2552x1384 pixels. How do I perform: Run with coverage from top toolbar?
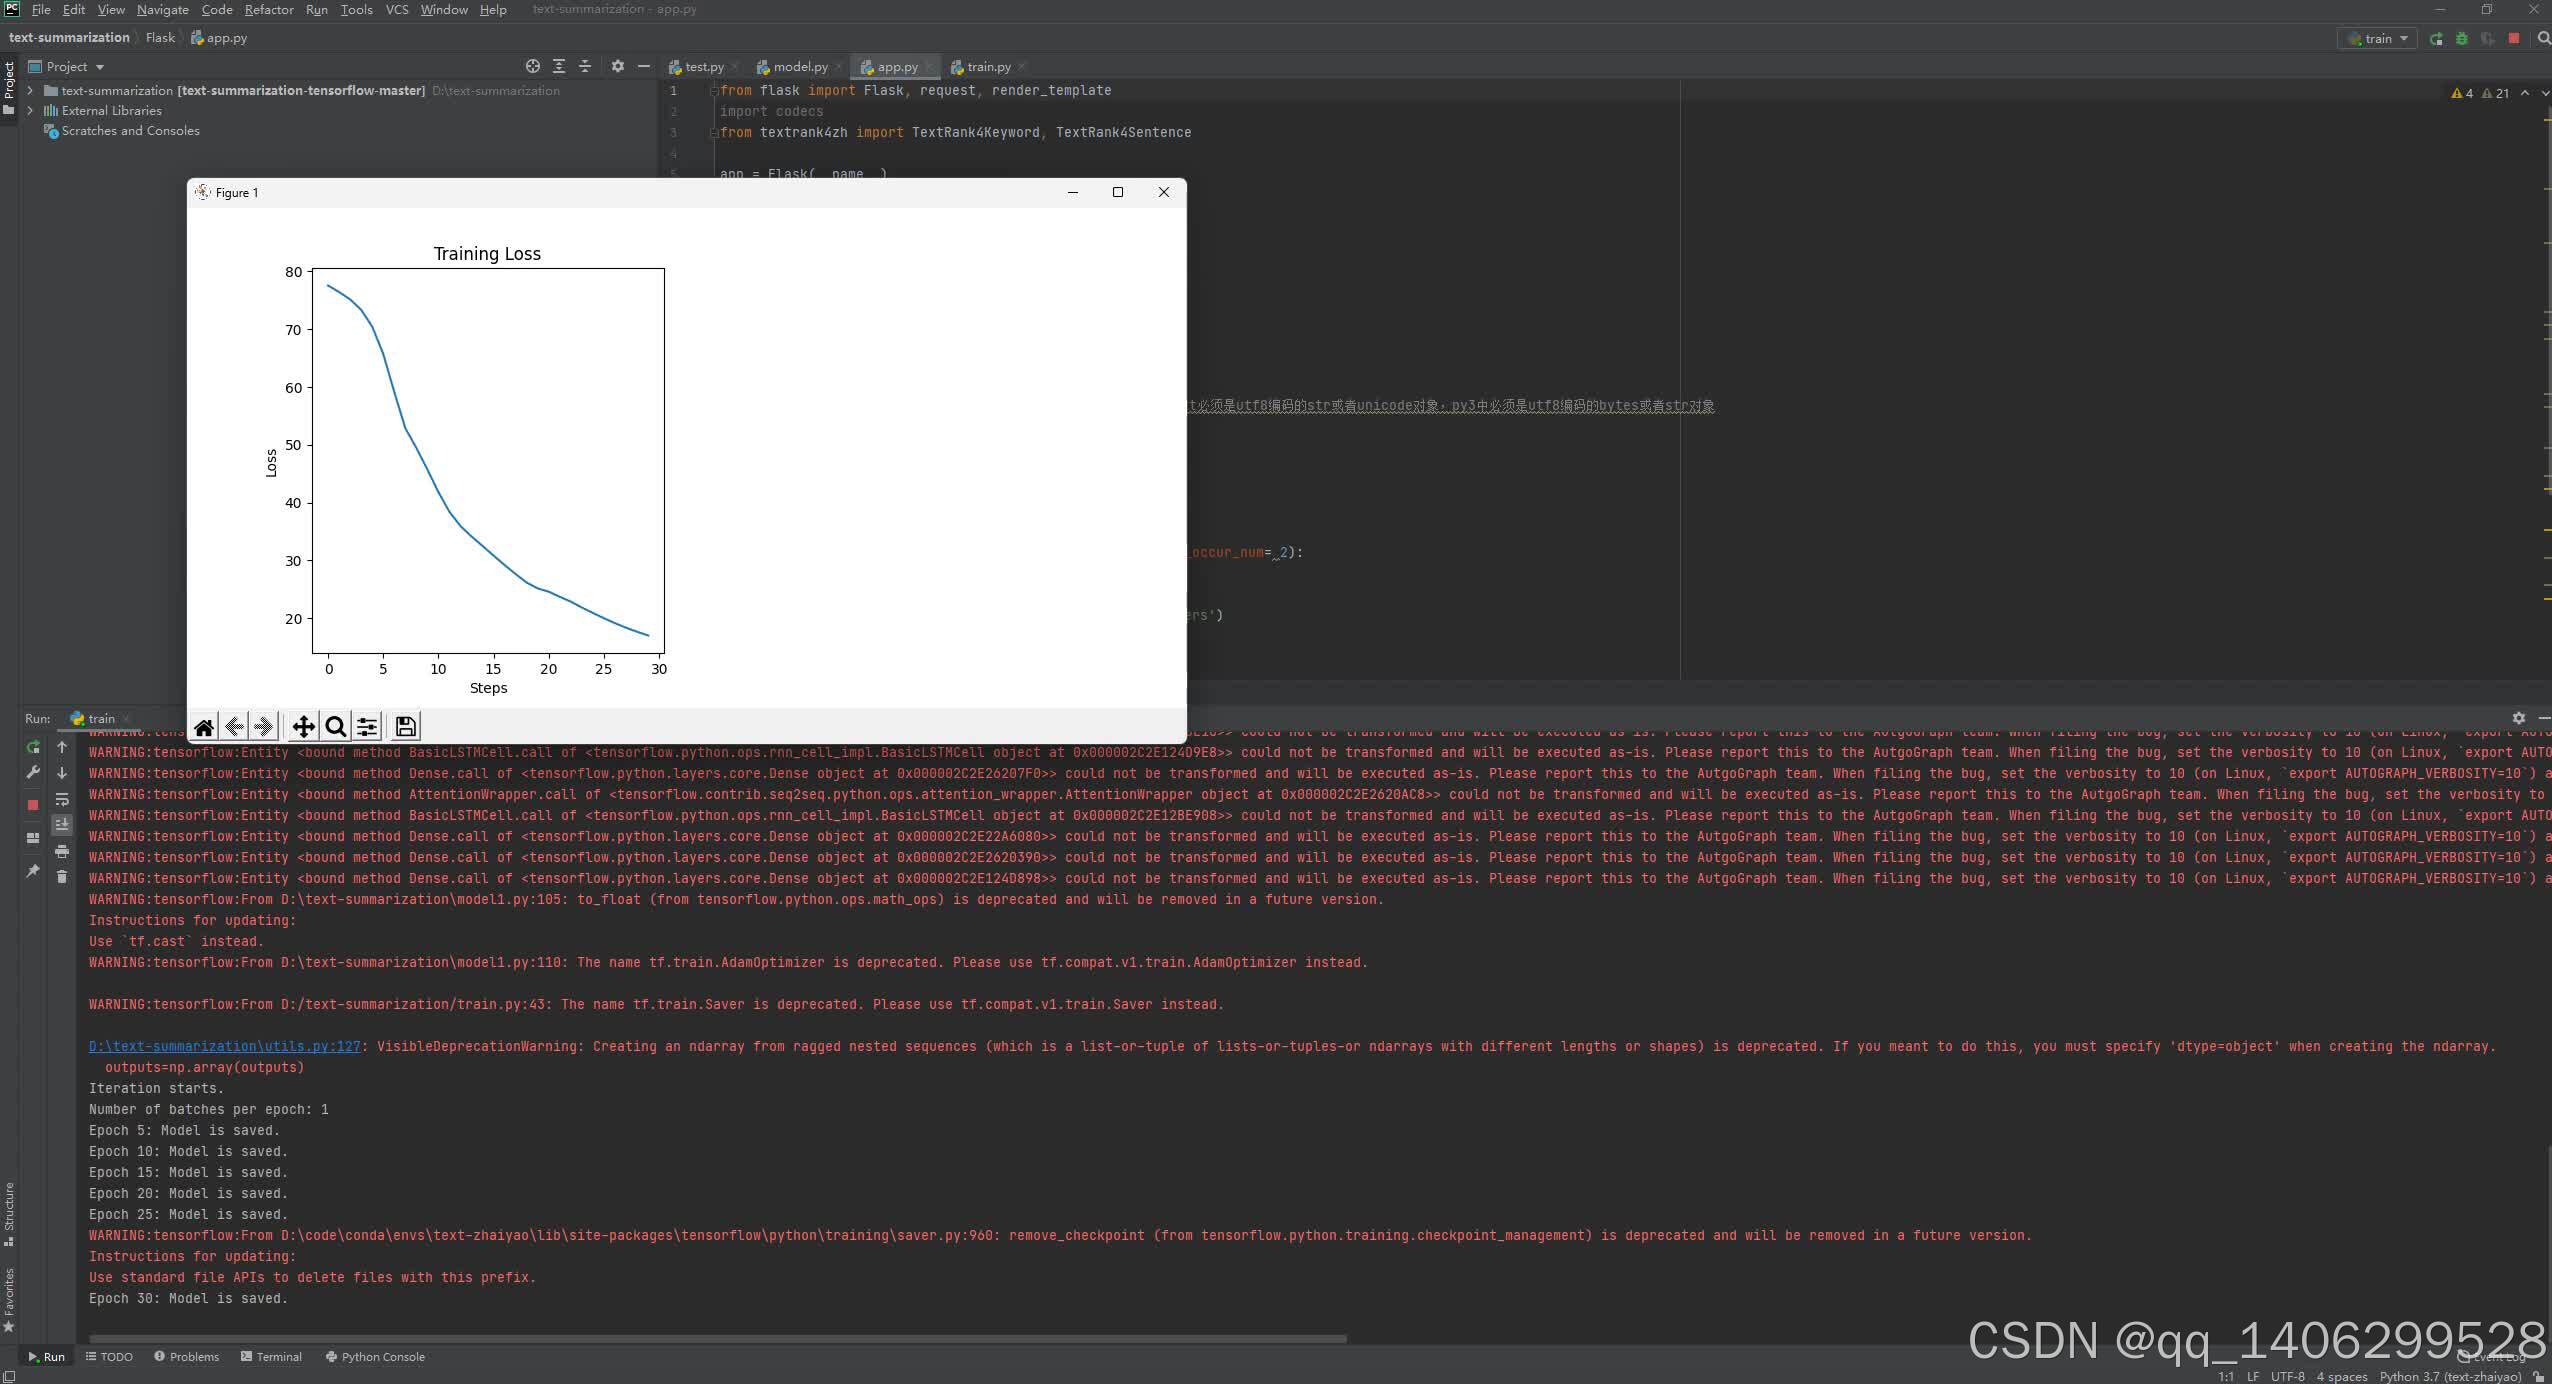[2488, 38]
